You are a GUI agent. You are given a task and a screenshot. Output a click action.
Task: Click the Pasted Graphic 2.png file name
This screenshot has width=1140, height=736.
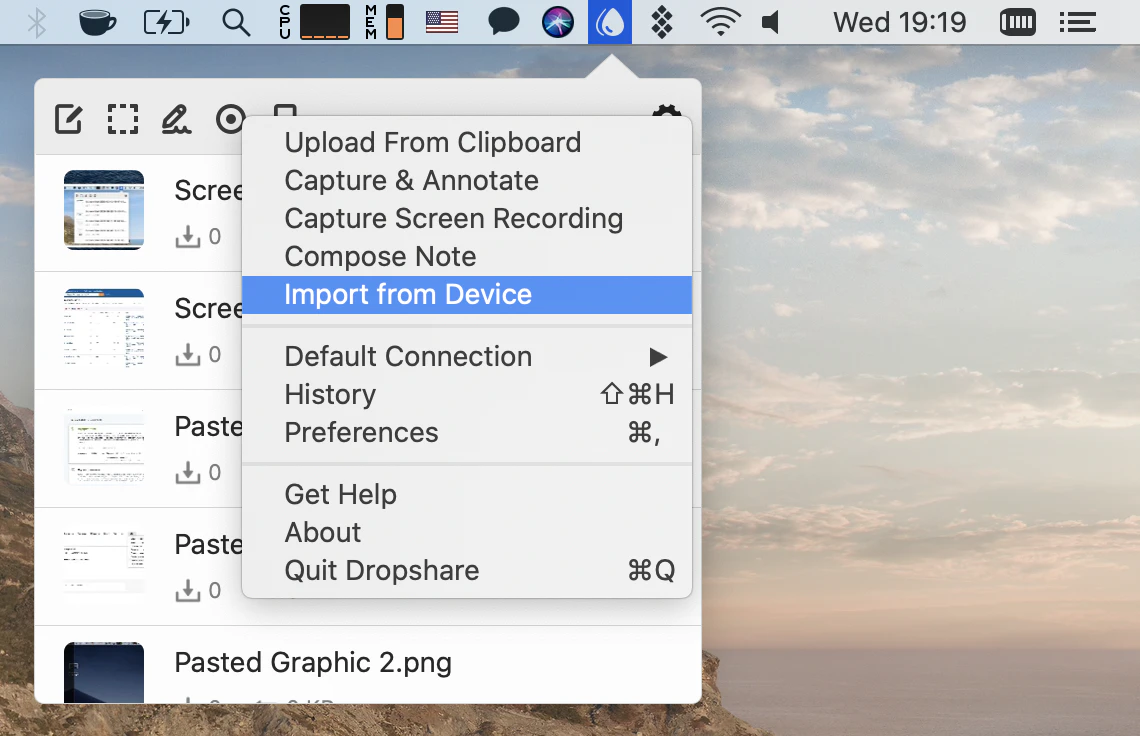(313, 663)
